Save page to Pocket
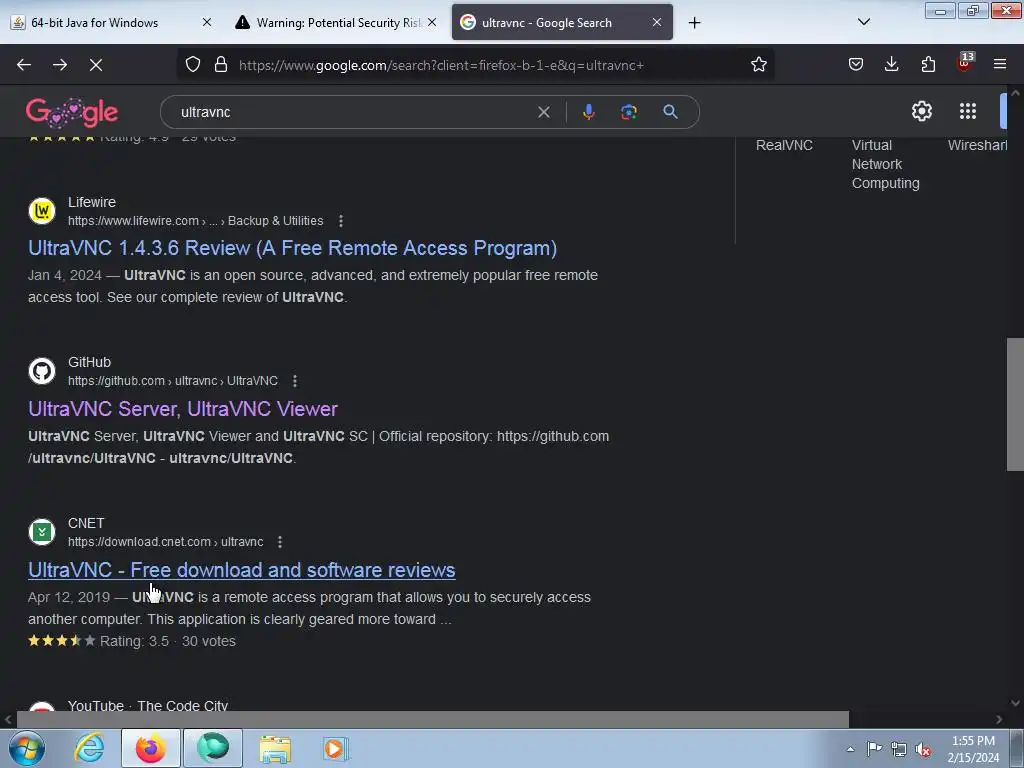Image resolution: width=1024 pixels, height=768 pixels. (x=856, y=65)
